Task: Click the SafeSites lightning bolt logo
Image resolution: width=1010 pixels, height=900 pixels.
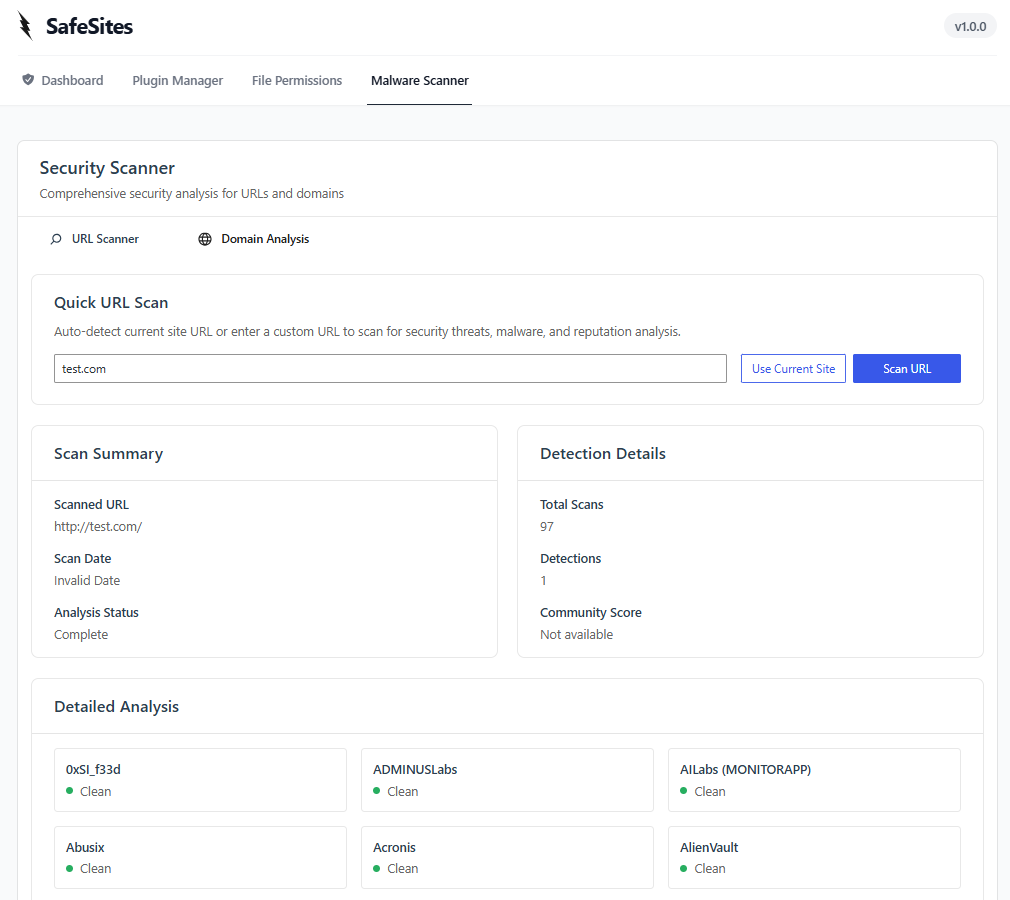Action: [x=25, y=26]
